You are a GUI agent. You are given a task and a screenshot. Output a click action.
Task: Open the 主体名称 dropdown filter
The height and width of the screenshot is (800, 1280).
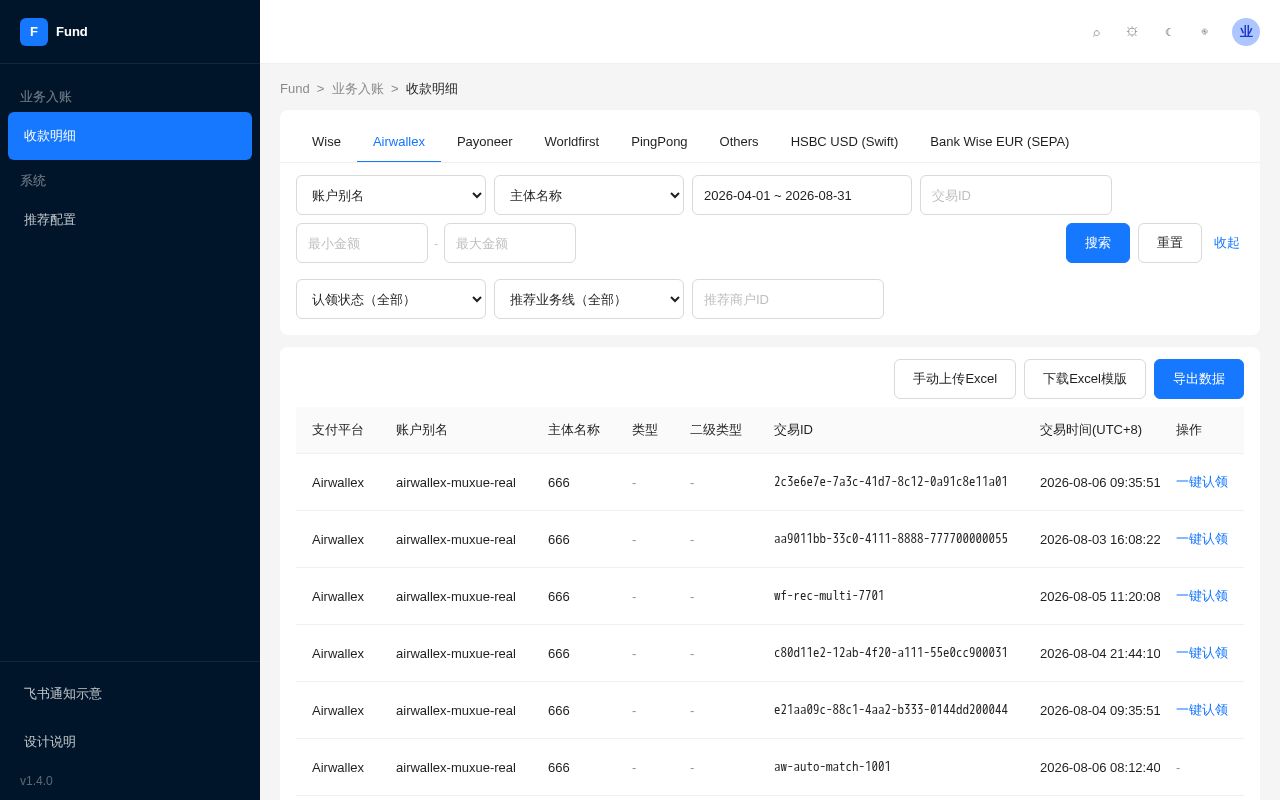pos(589,195)
